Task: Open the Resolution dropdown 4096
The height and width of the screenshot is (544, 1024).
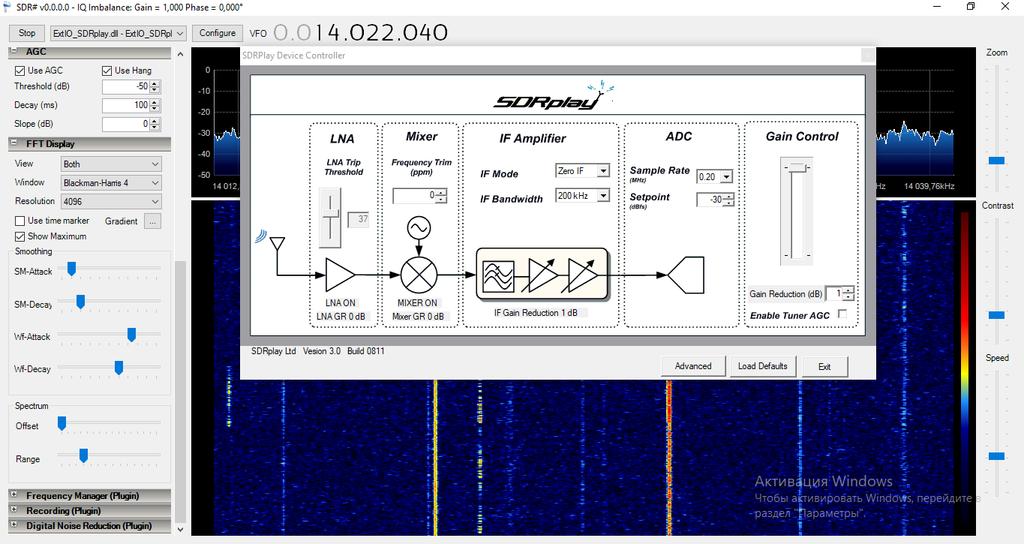Action: coord(112,202)
